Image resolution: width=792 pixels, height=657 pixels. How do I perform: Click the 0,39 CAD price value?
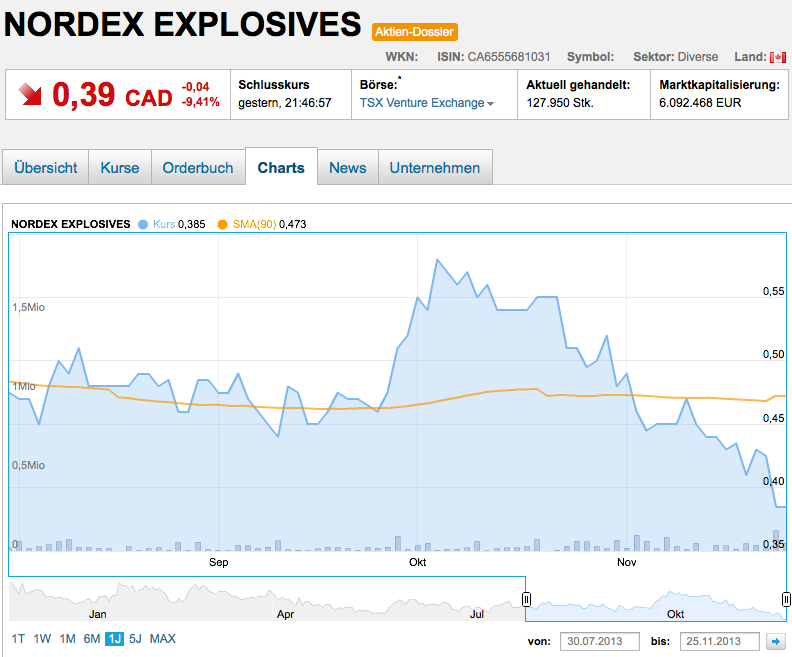[112, 95]
